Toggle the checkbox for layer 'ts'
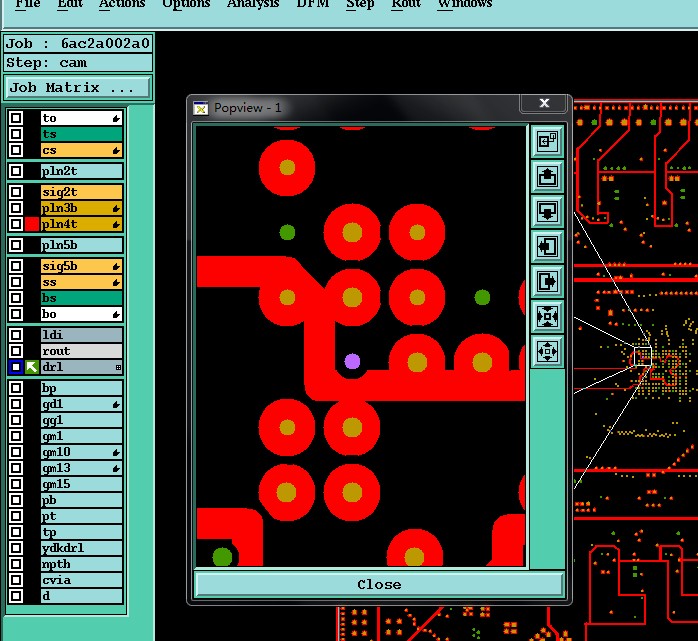 [x=16, y=134]
